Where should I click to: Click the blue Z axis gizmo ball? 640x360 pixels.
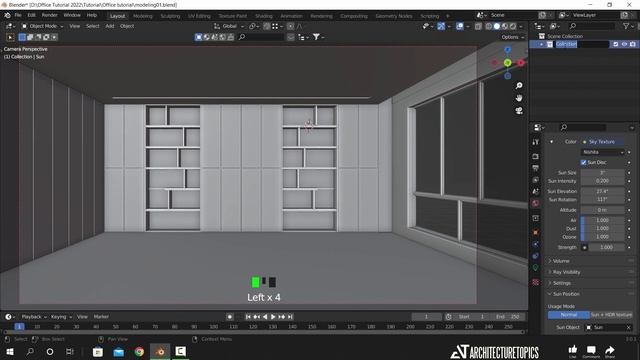507,50
